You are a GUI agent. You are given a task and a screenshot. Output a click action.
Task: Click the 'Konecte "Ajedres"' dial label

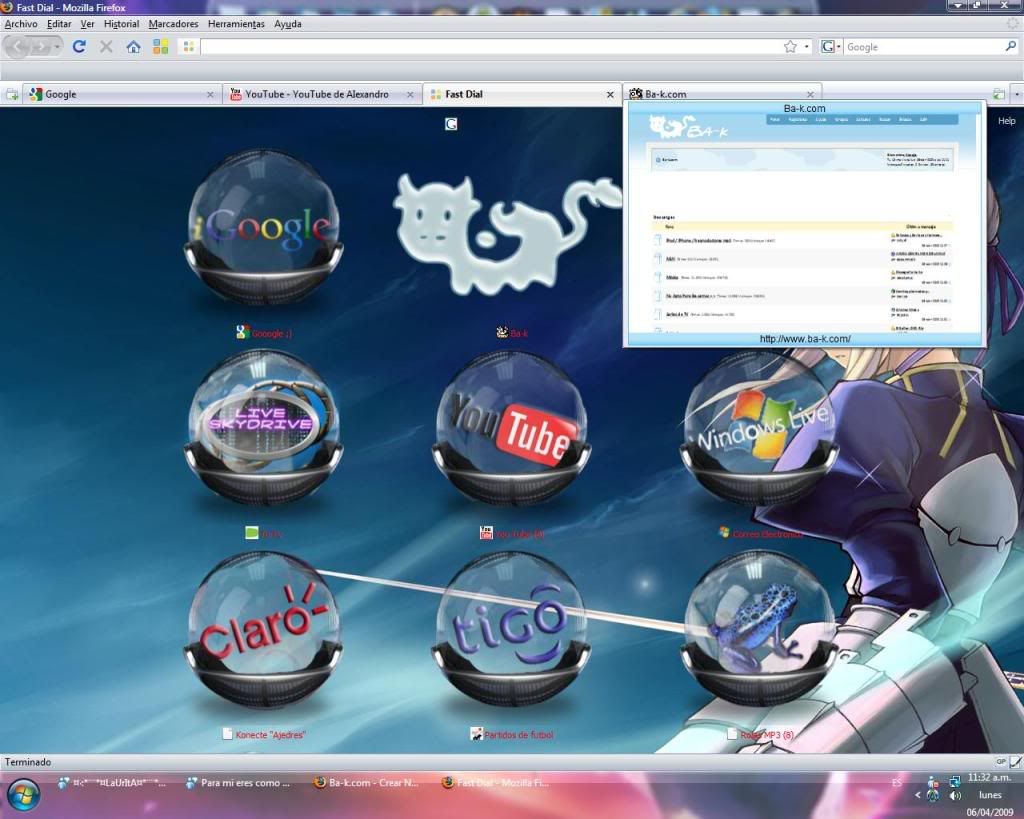(x=270, y=735)
